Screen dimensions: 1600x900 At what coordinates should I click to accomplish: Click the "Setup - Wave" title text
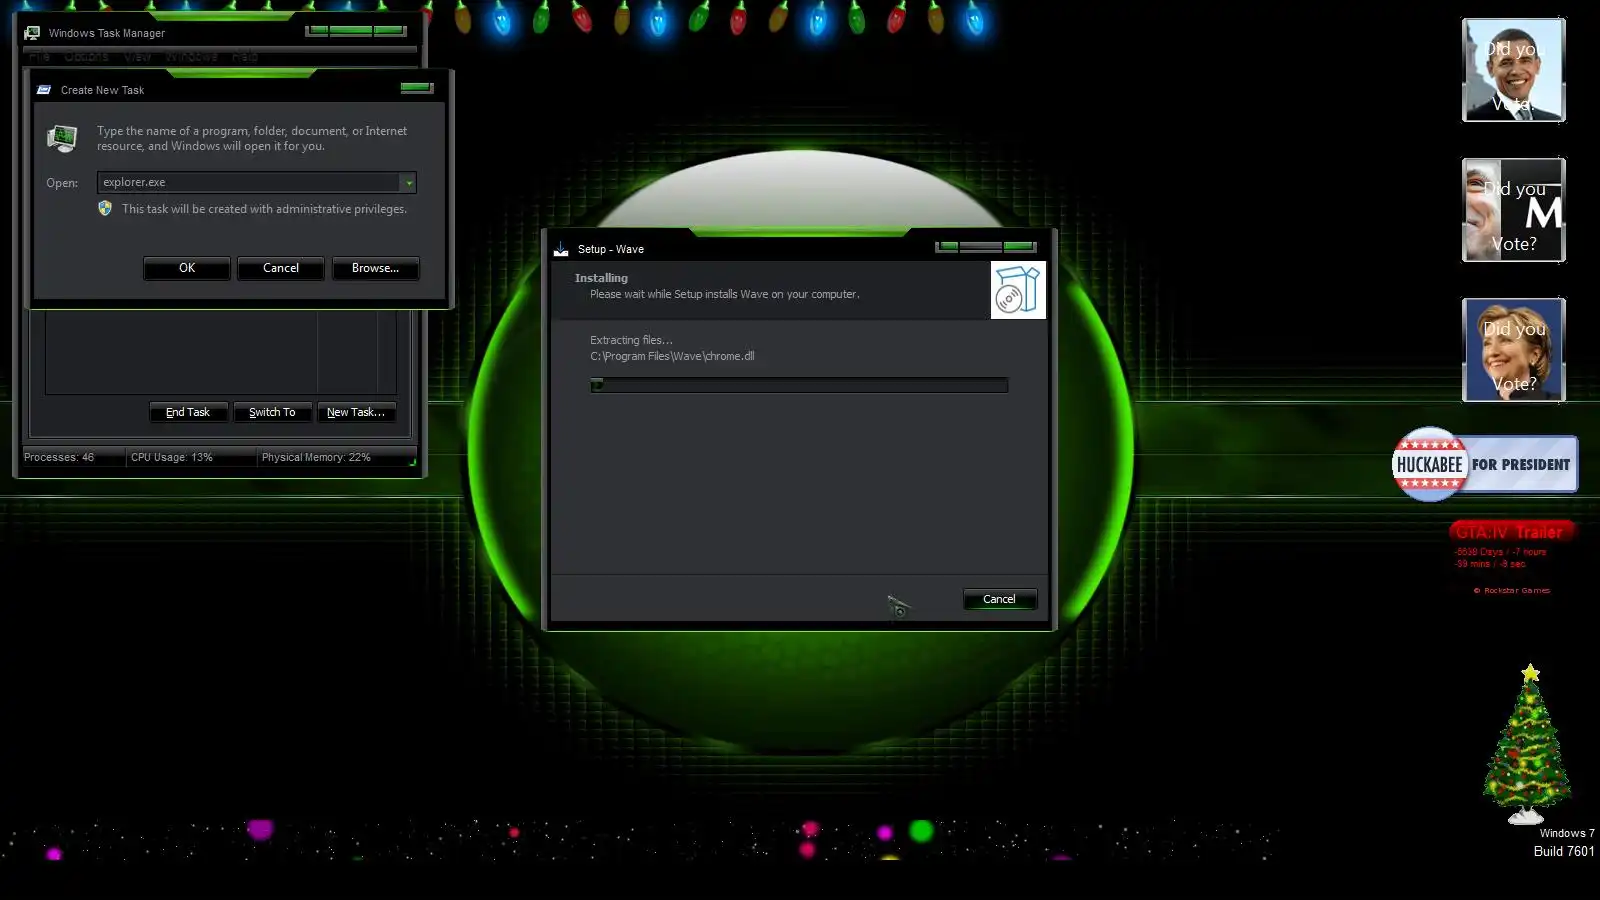(611, 249)
